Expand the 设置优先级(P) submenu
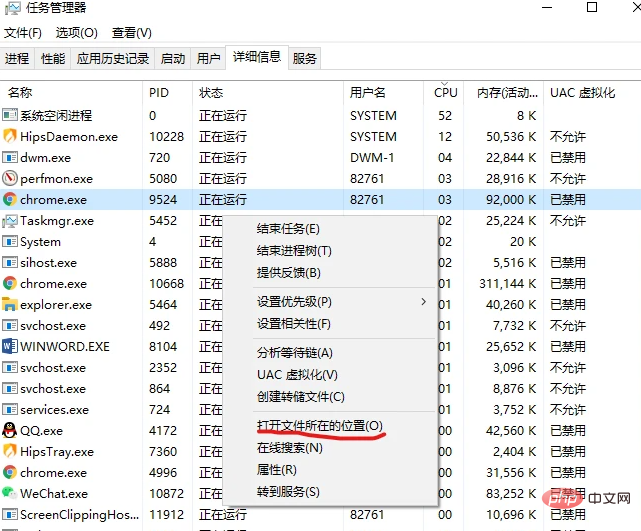The width and height of the screenshot is (641, 531). pos(330,302)
